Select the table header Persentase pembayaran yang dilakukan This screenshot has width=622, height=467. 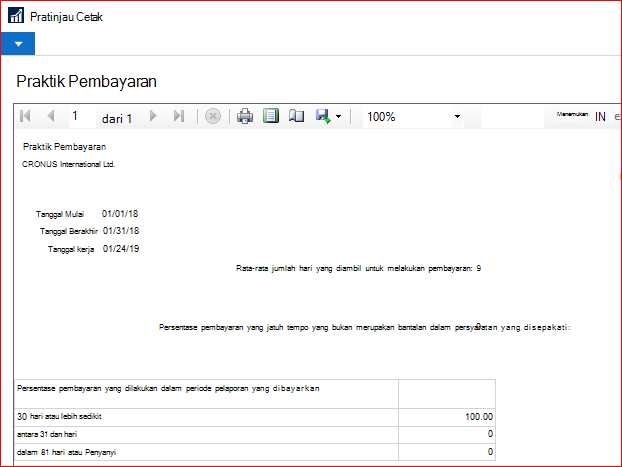168,388
